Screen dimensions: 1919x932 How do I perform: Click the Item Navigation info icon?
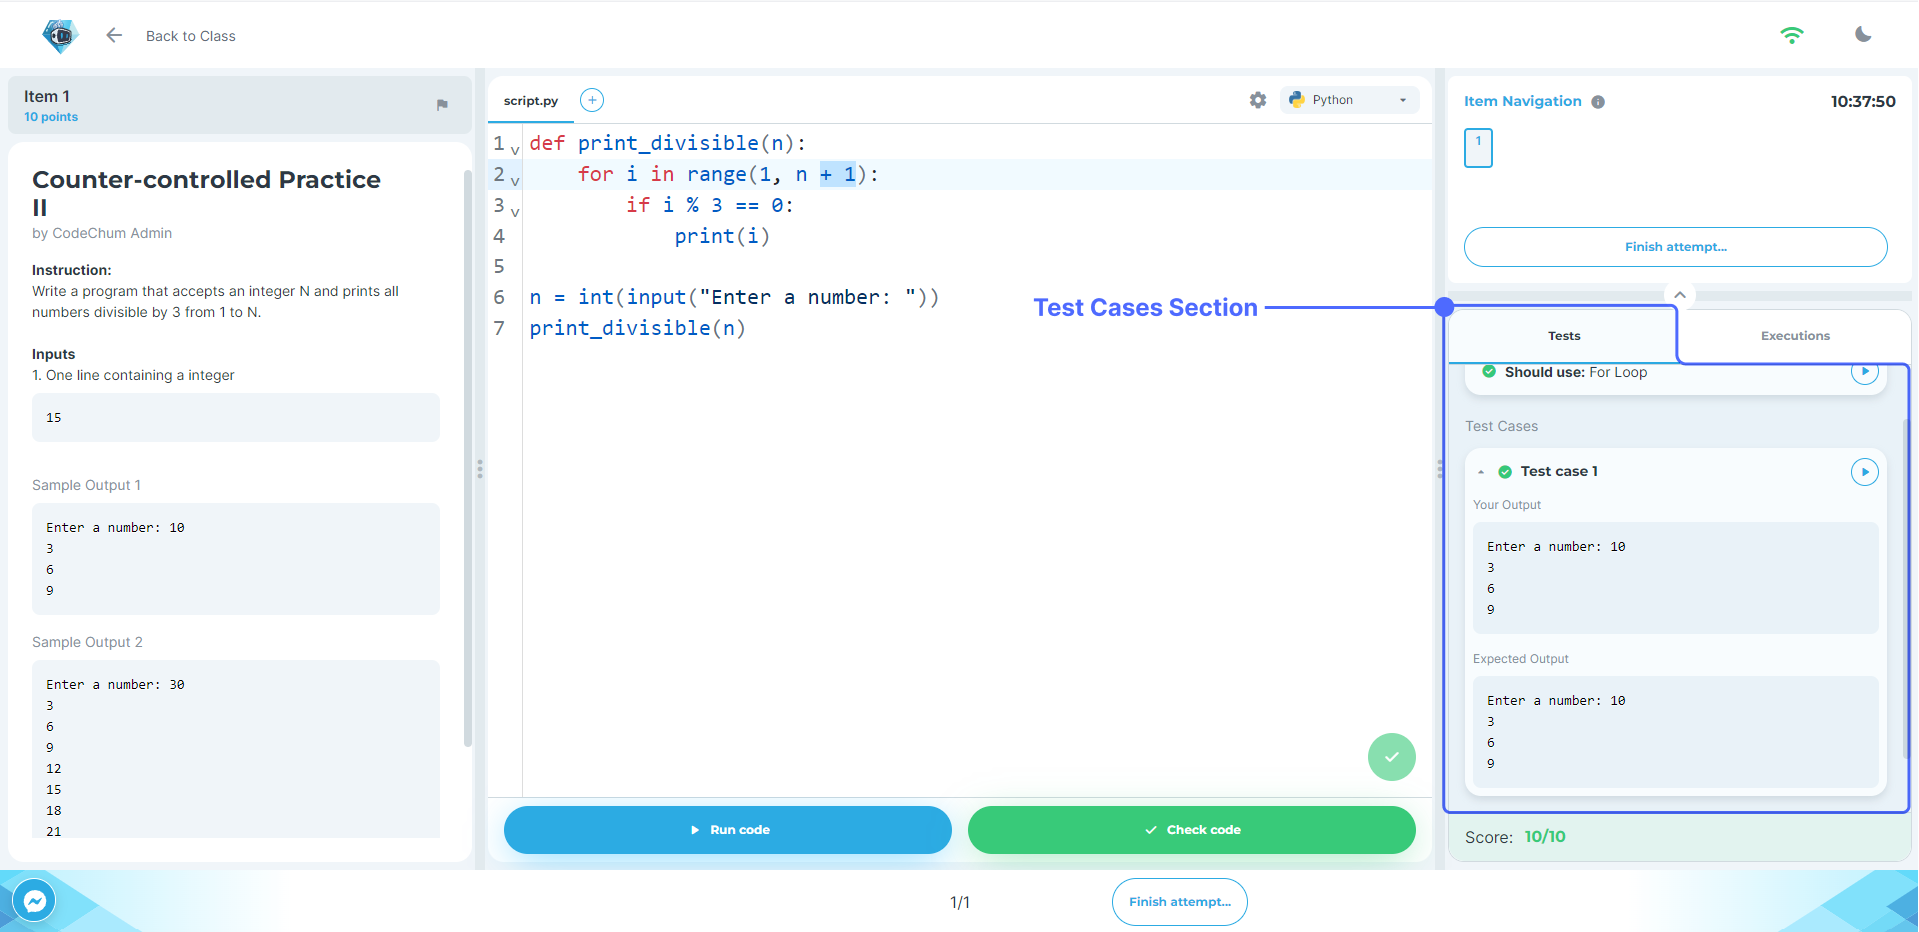[x=1598, y=102]
